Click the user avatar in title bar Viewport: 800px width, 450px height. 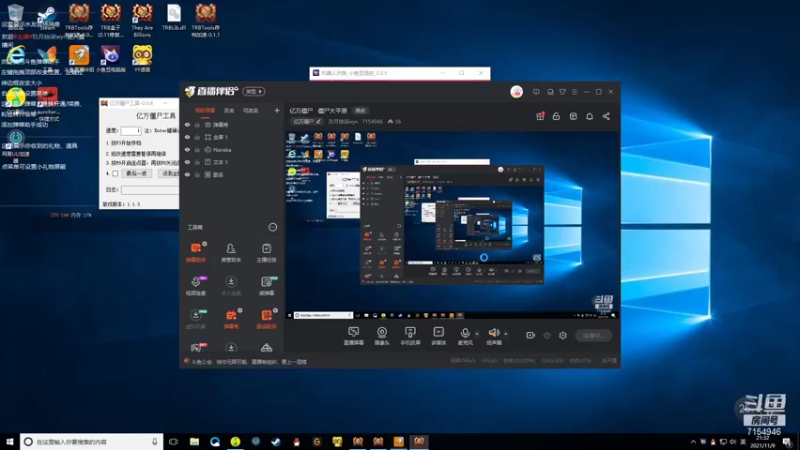pyautogui.click(x=516, y=92)
